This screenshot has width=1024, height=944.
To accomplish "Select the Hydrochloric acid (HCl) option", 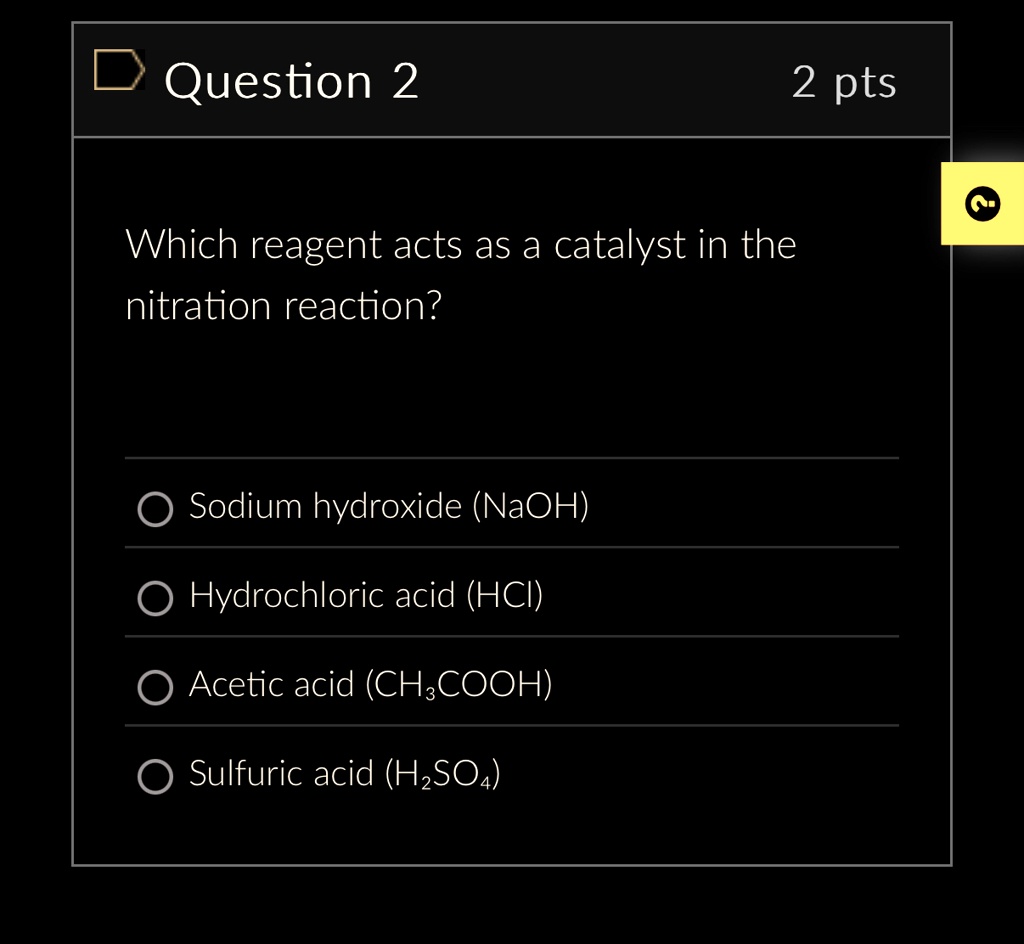I will pos(155,598).
